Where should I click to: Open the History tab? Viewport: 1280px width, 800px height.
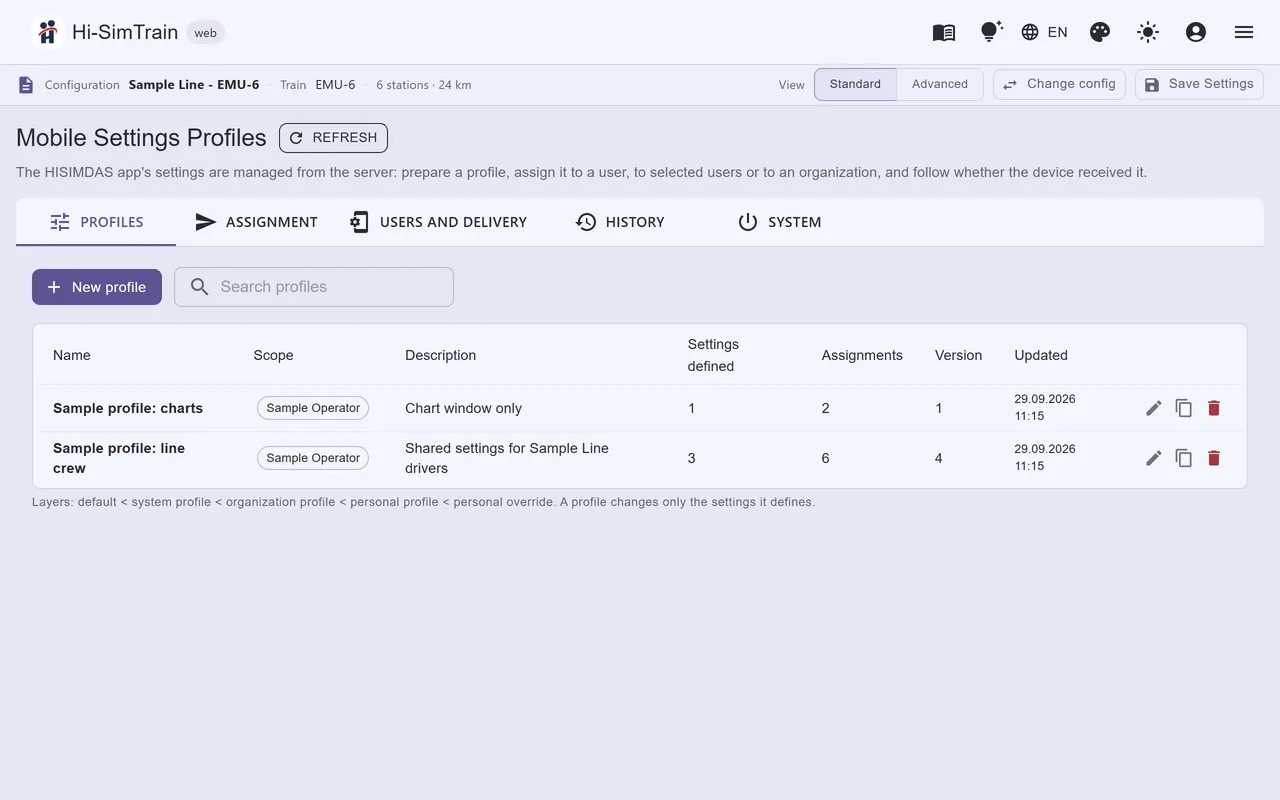pos(620,222)
